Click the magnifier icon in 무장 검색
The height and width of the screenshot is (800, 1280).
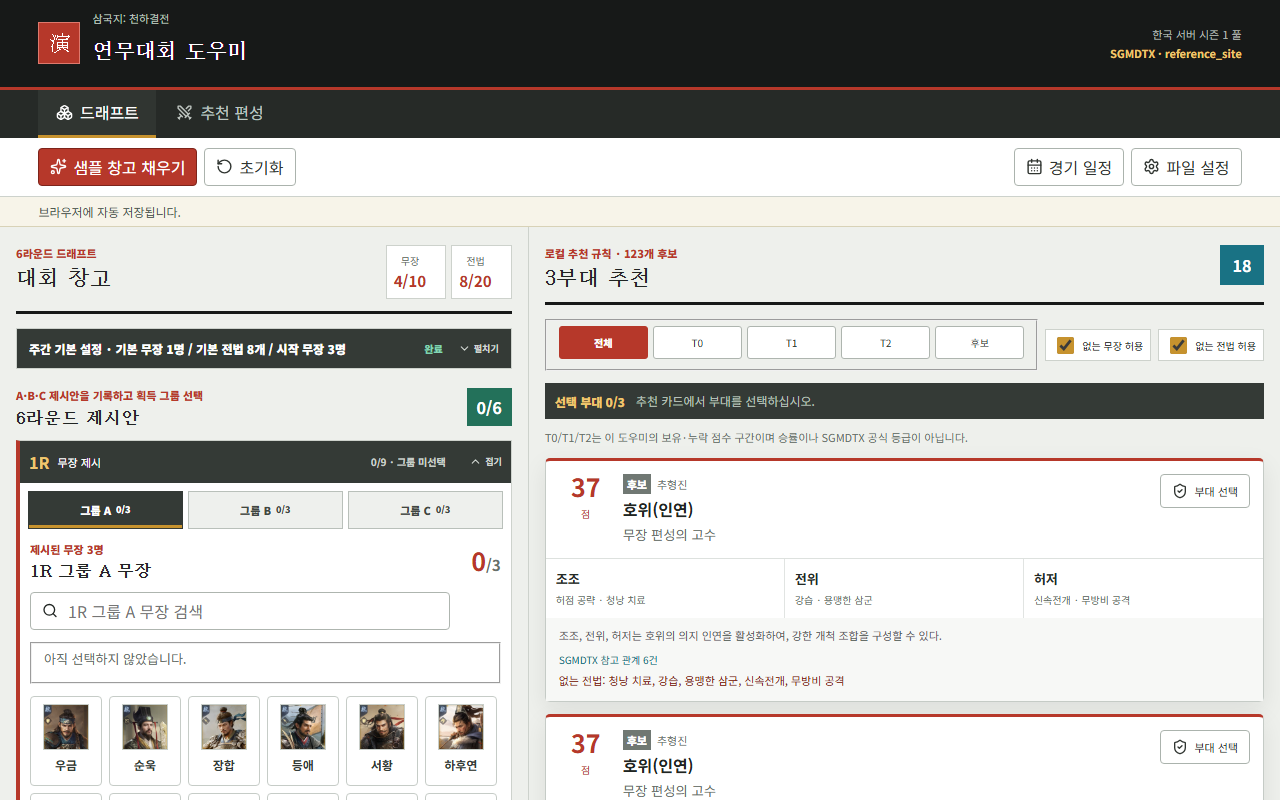click(x=50, y=611)
